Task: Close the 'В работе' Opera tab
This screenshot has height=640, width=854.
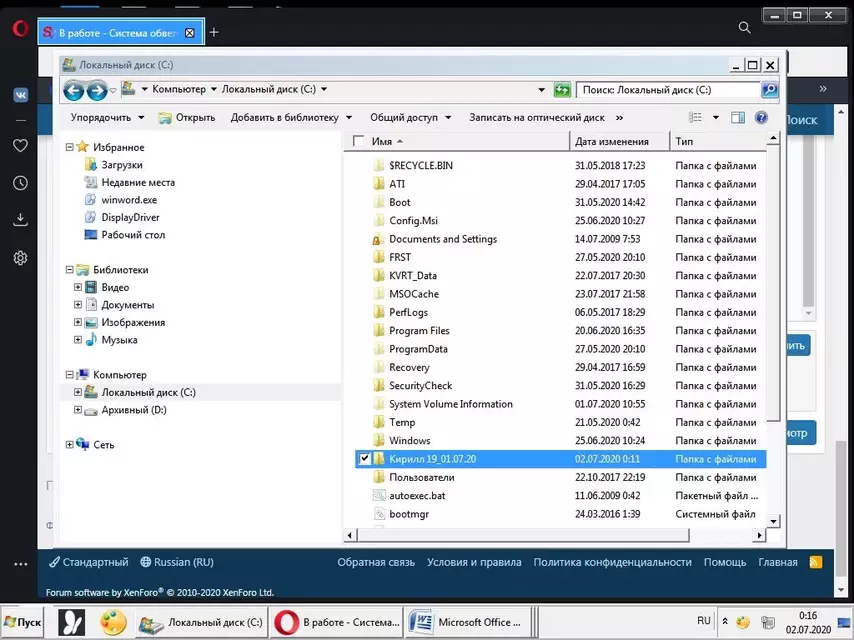Action: [190, 33]
